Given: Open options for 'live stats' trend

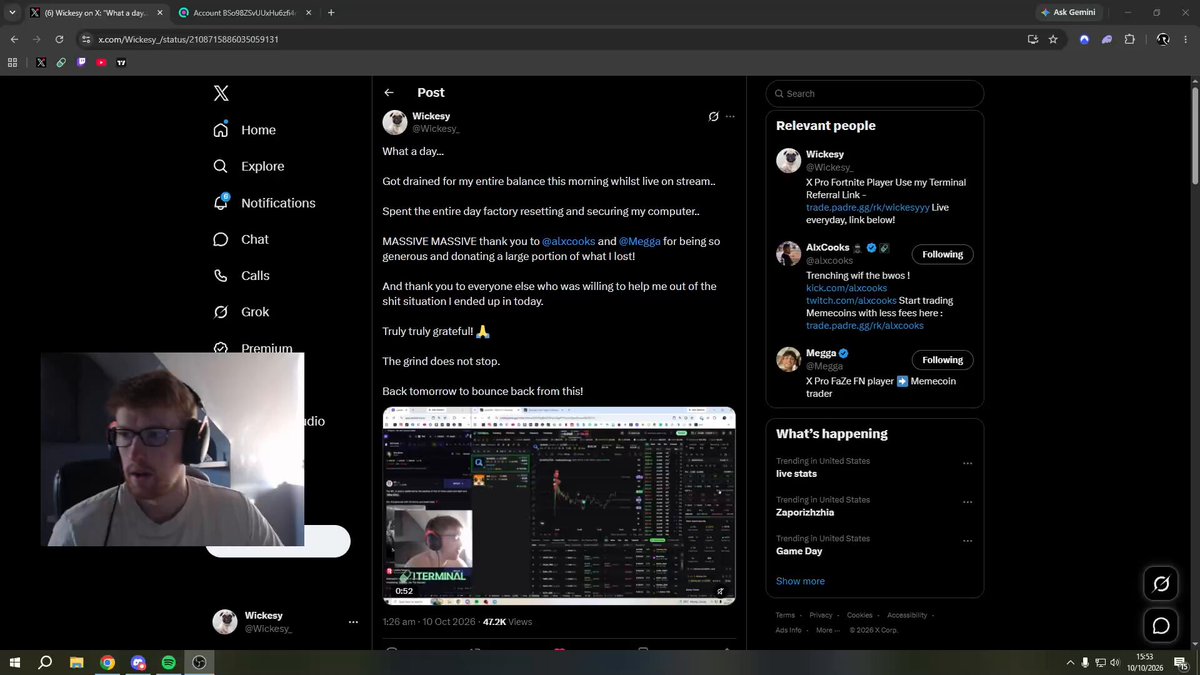Looking at the screenshot, I should [x=967, y=464].
